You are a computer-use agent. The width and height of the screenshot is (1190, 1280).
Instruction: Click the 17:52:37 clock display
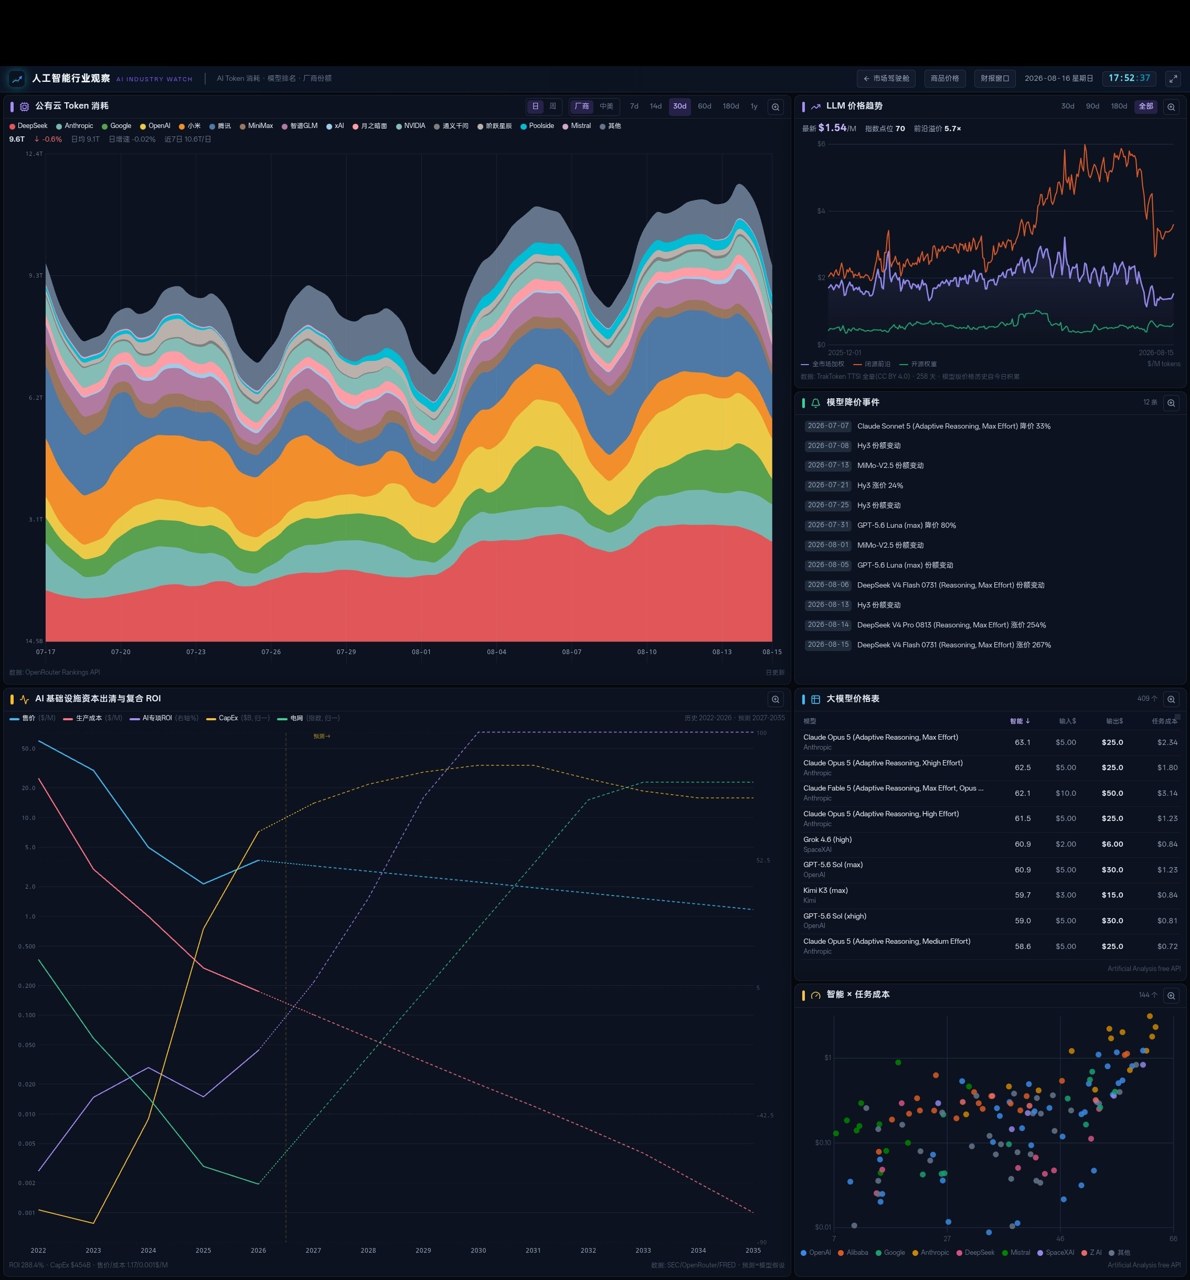(x=1129, y=78)
